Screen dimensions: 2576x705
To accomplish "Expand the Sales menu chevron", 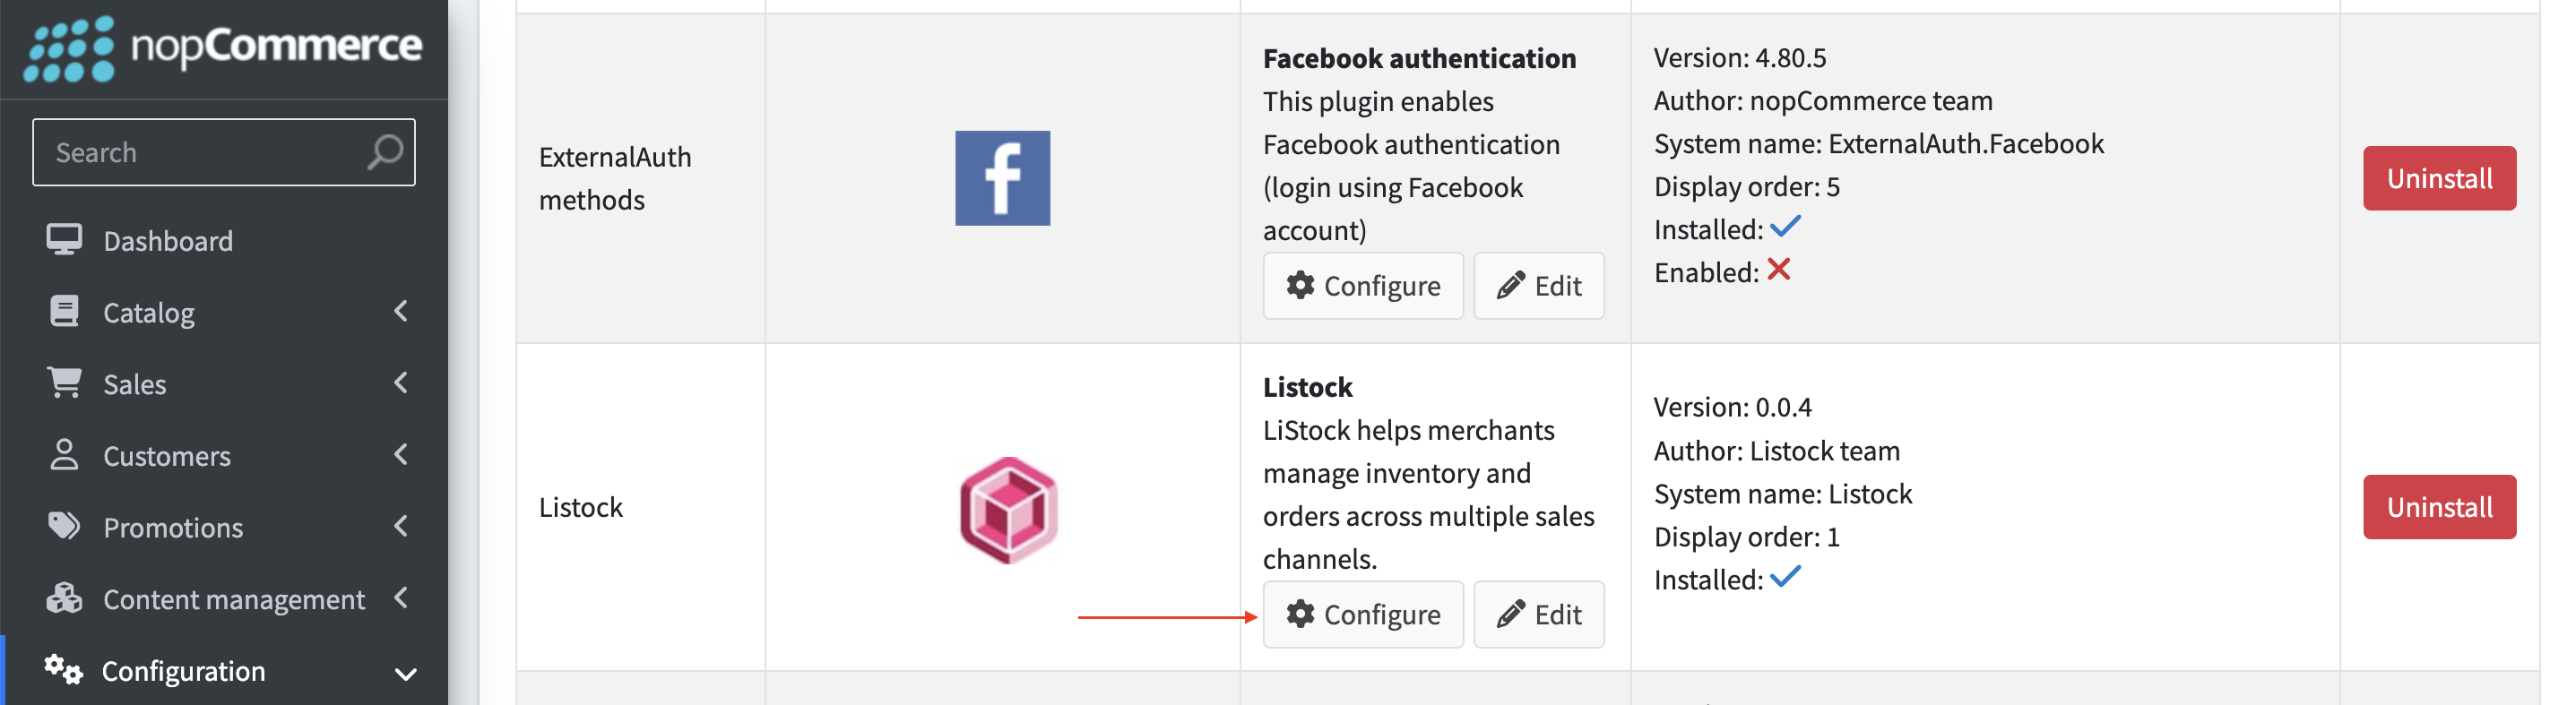I will click(401, 383).
